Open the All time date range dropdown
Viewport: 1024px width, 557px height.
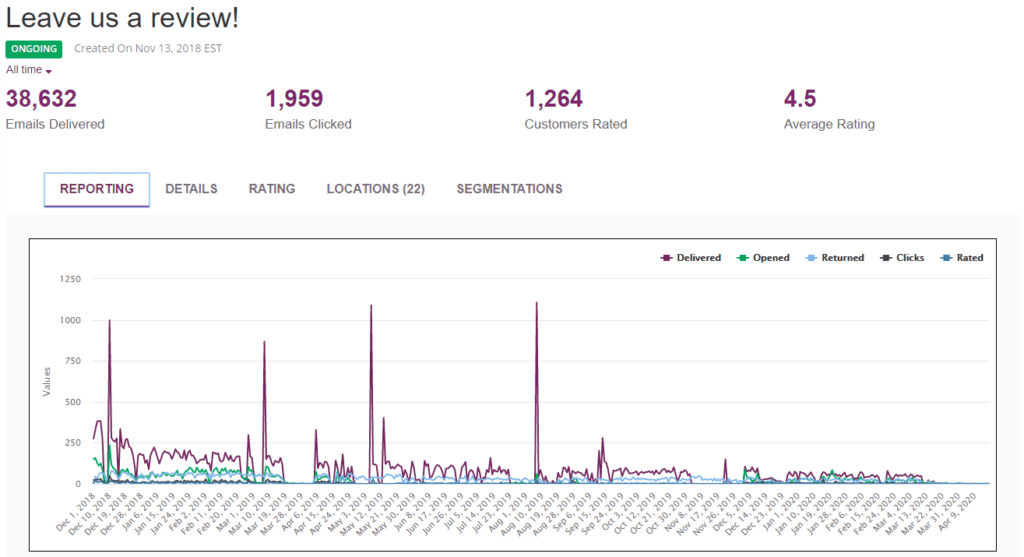pos(28,70)
